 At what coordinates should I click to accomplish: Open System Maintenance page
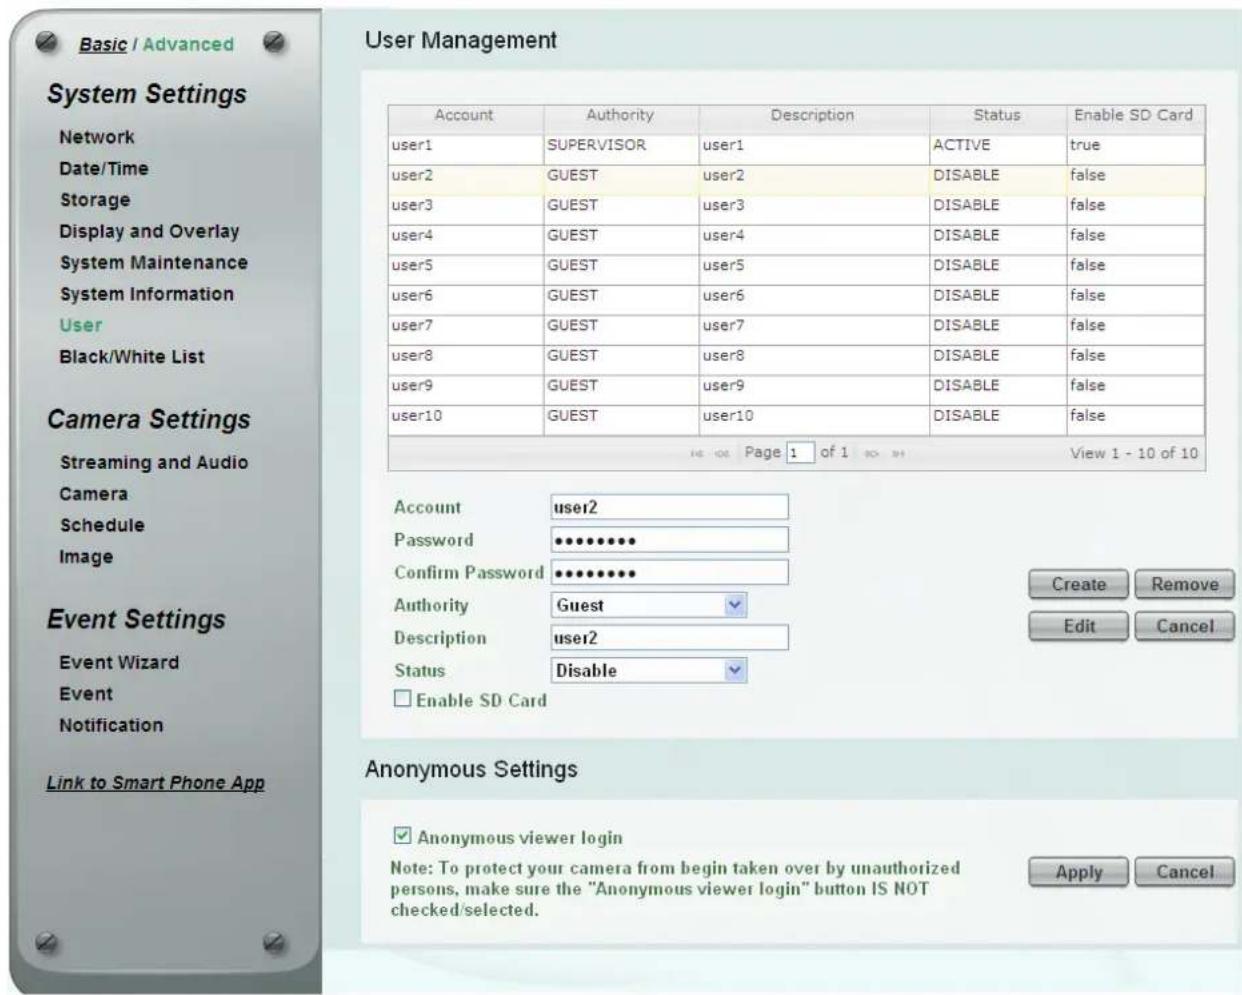[153, 262]
